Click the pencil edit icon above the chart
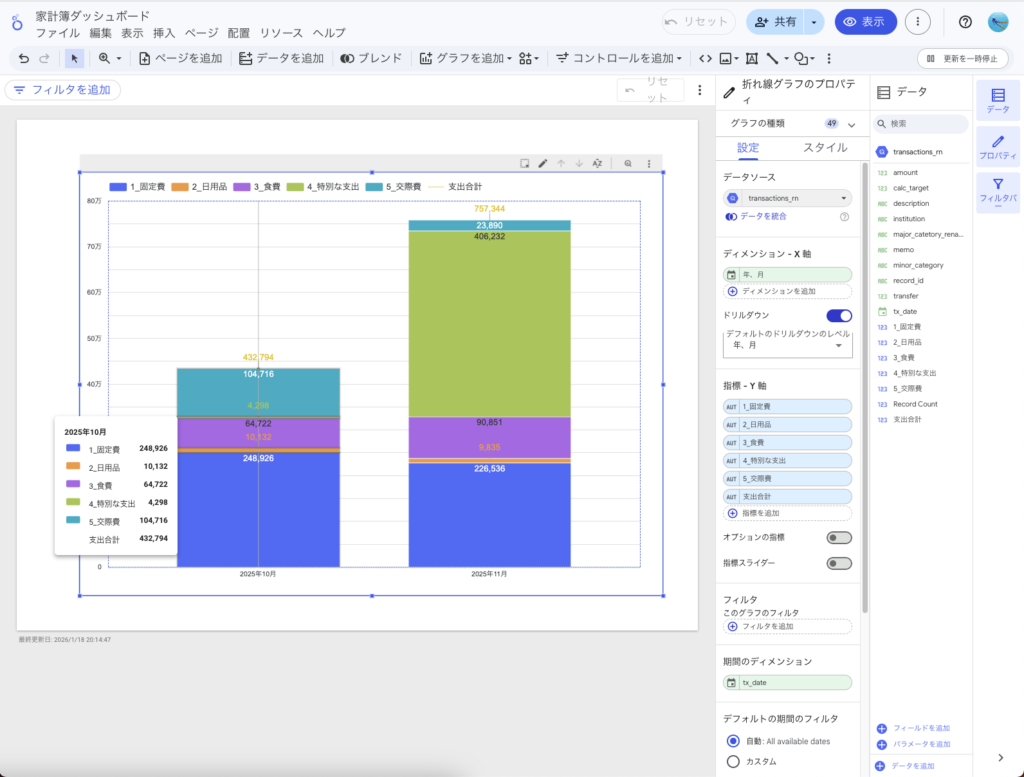Viewport: 1024px width, 777px height. point(542,163)
